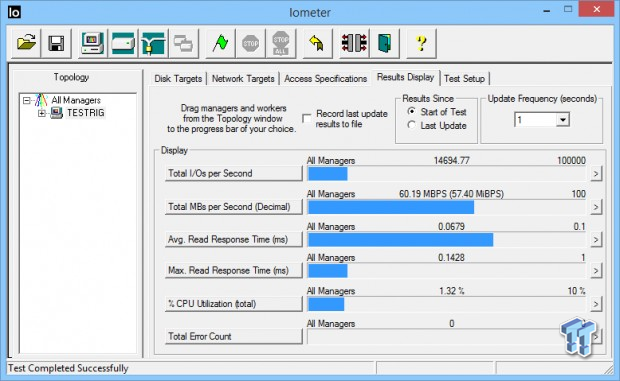
Task: Change metric via Total I/Os per Second button
Action: coord(233,174)
